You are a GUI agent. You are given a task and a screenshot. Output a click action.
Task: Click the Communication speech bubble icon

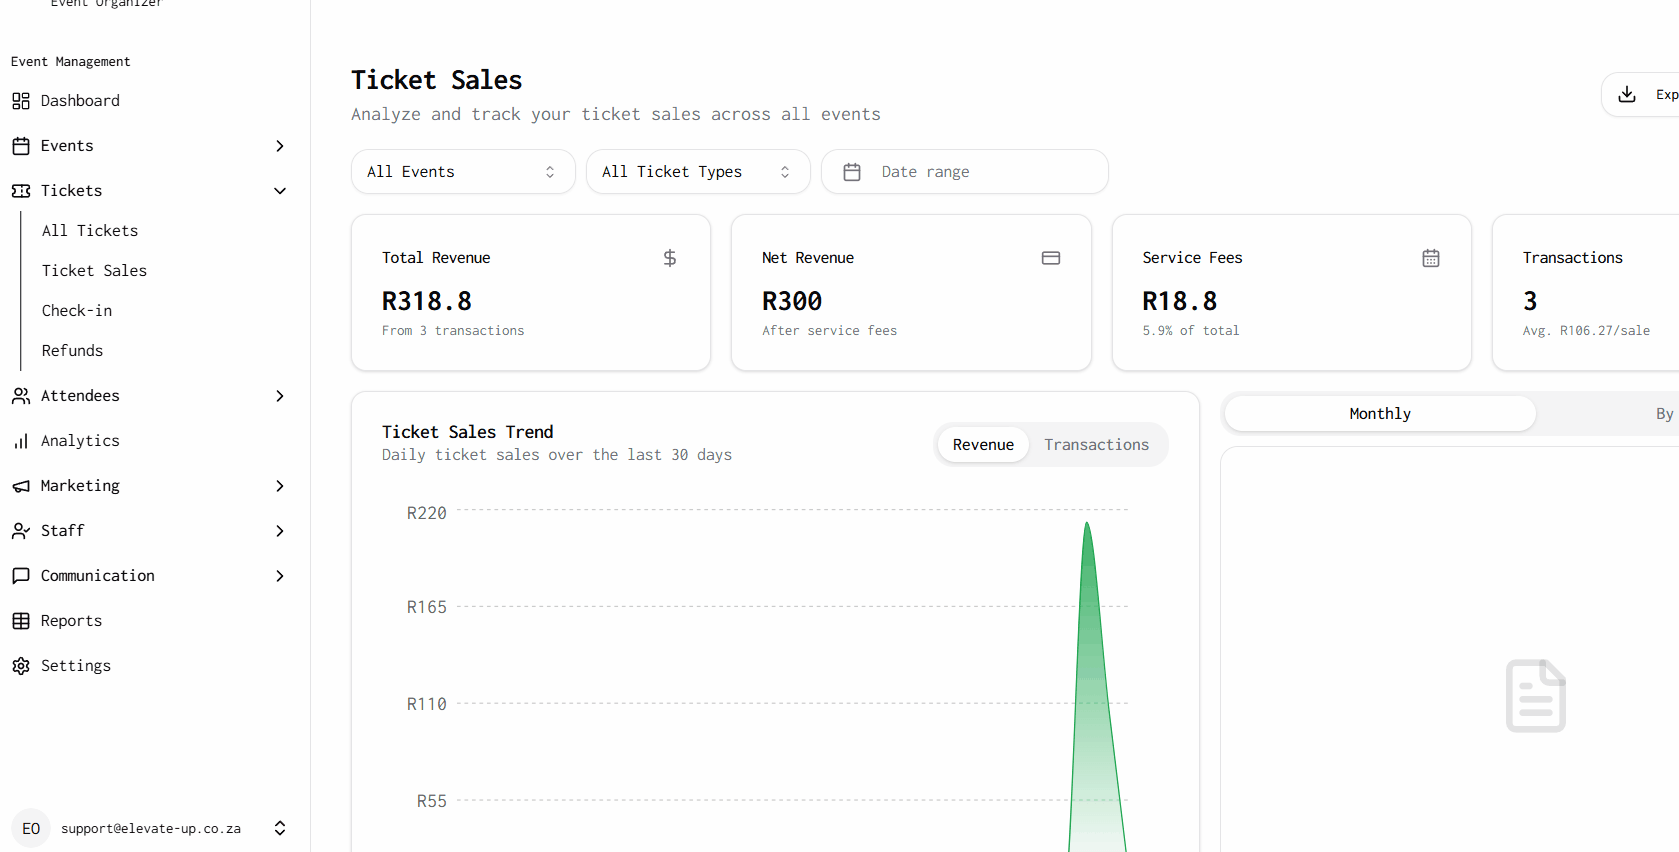pos(20,576)
